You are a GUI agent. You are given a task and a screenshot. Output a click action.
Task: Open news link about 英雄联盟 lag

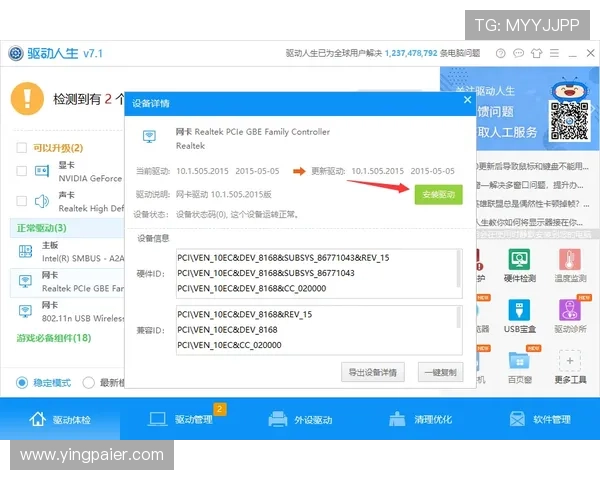point(533,204)
